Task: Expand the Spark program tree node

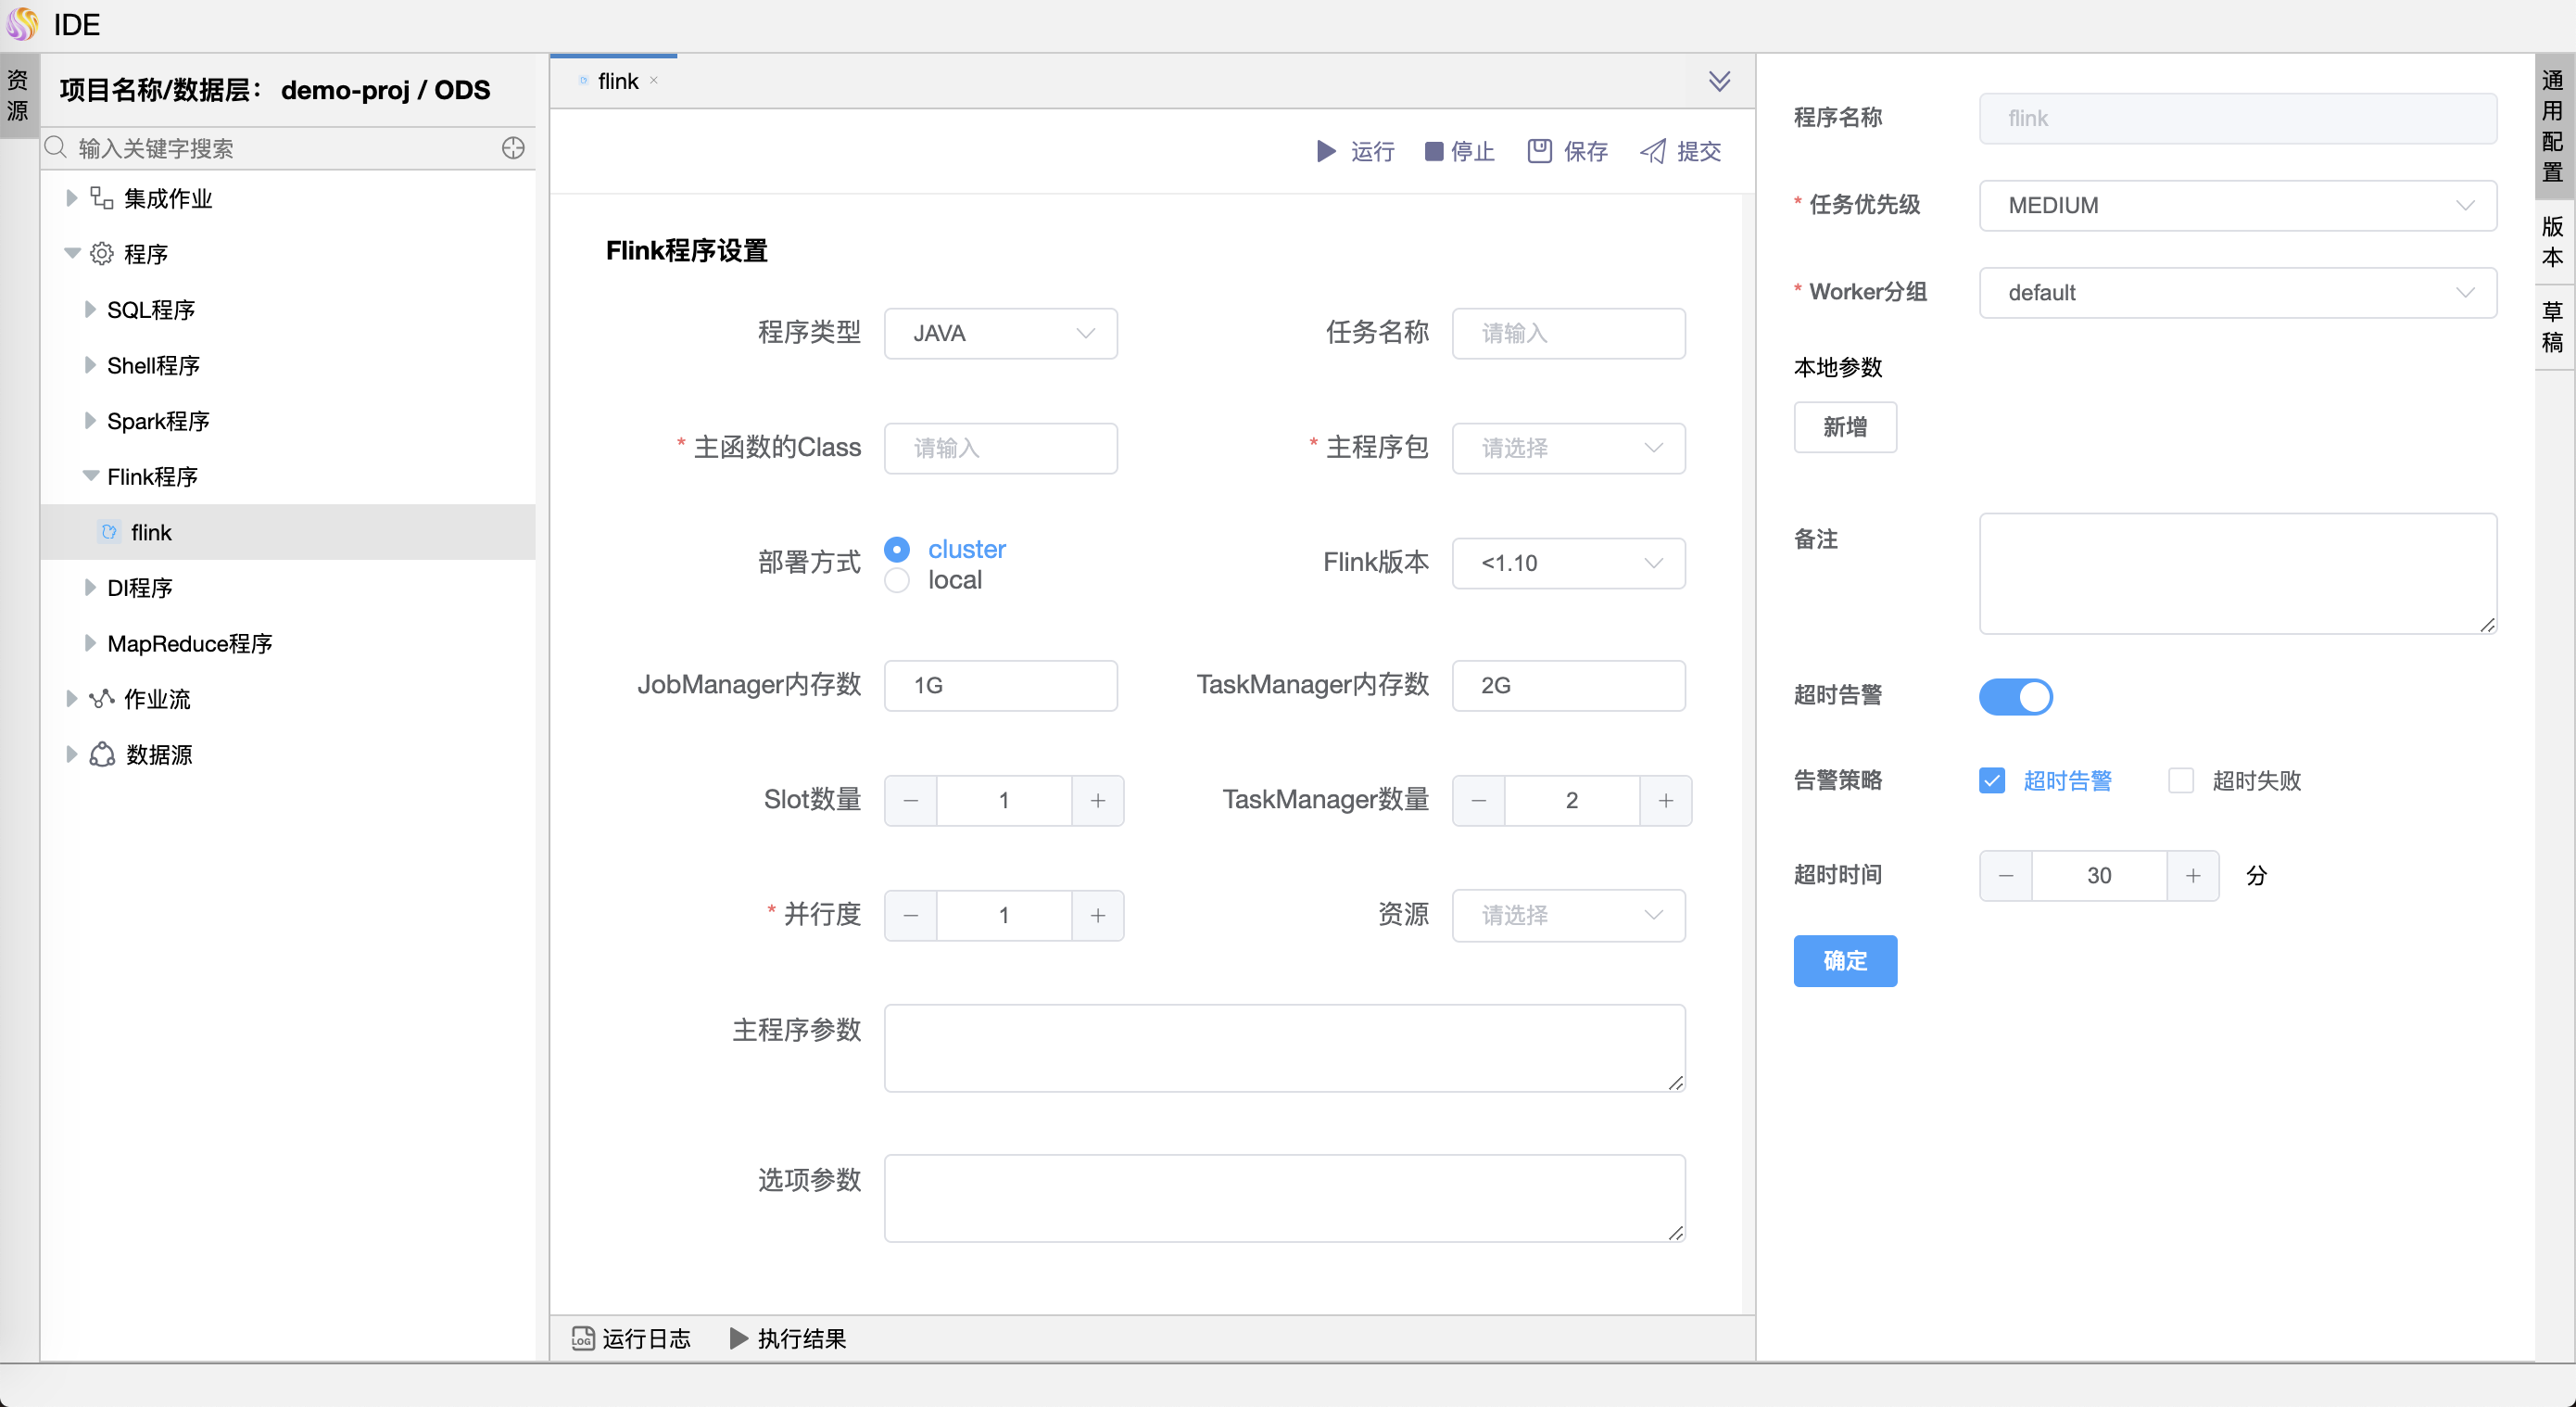Action: (x=90, y=421)
